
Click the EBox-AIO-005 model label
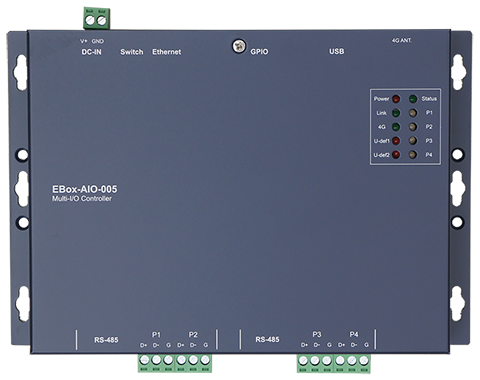[85, 189]
